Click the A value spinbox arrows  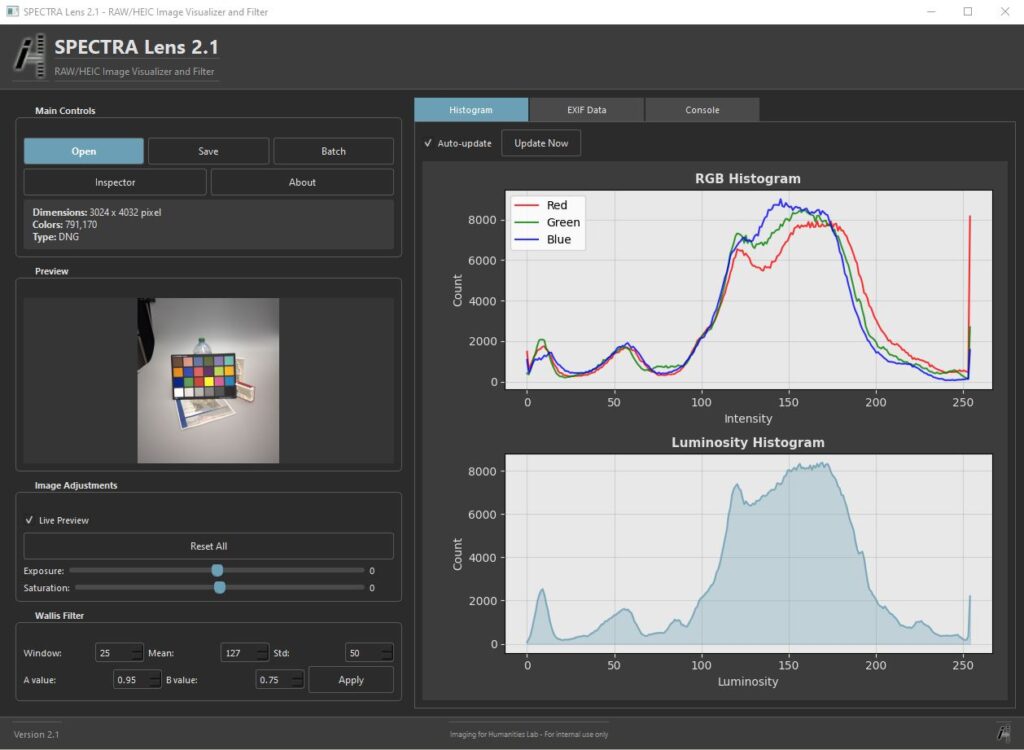pos(154,680)
